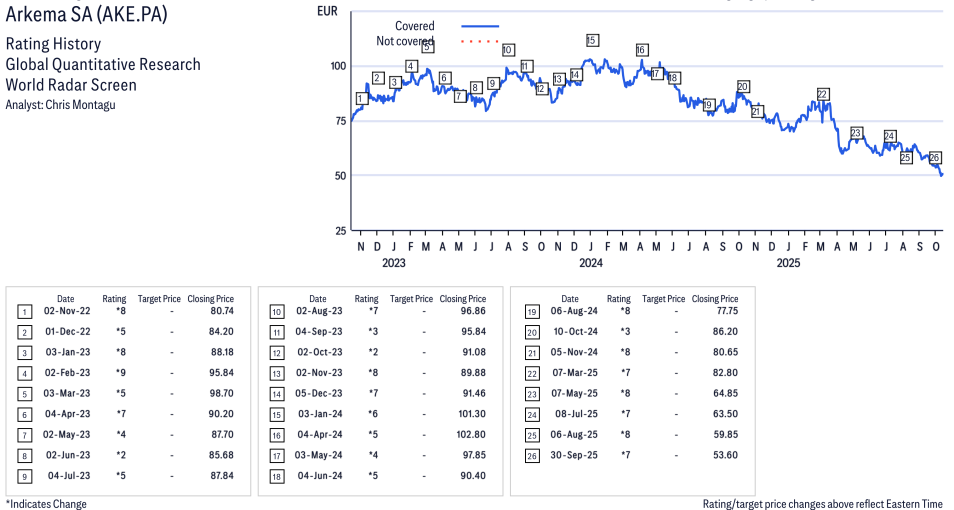
Task: Click the 2024 year label on the axis
Action: click(591, 264)
